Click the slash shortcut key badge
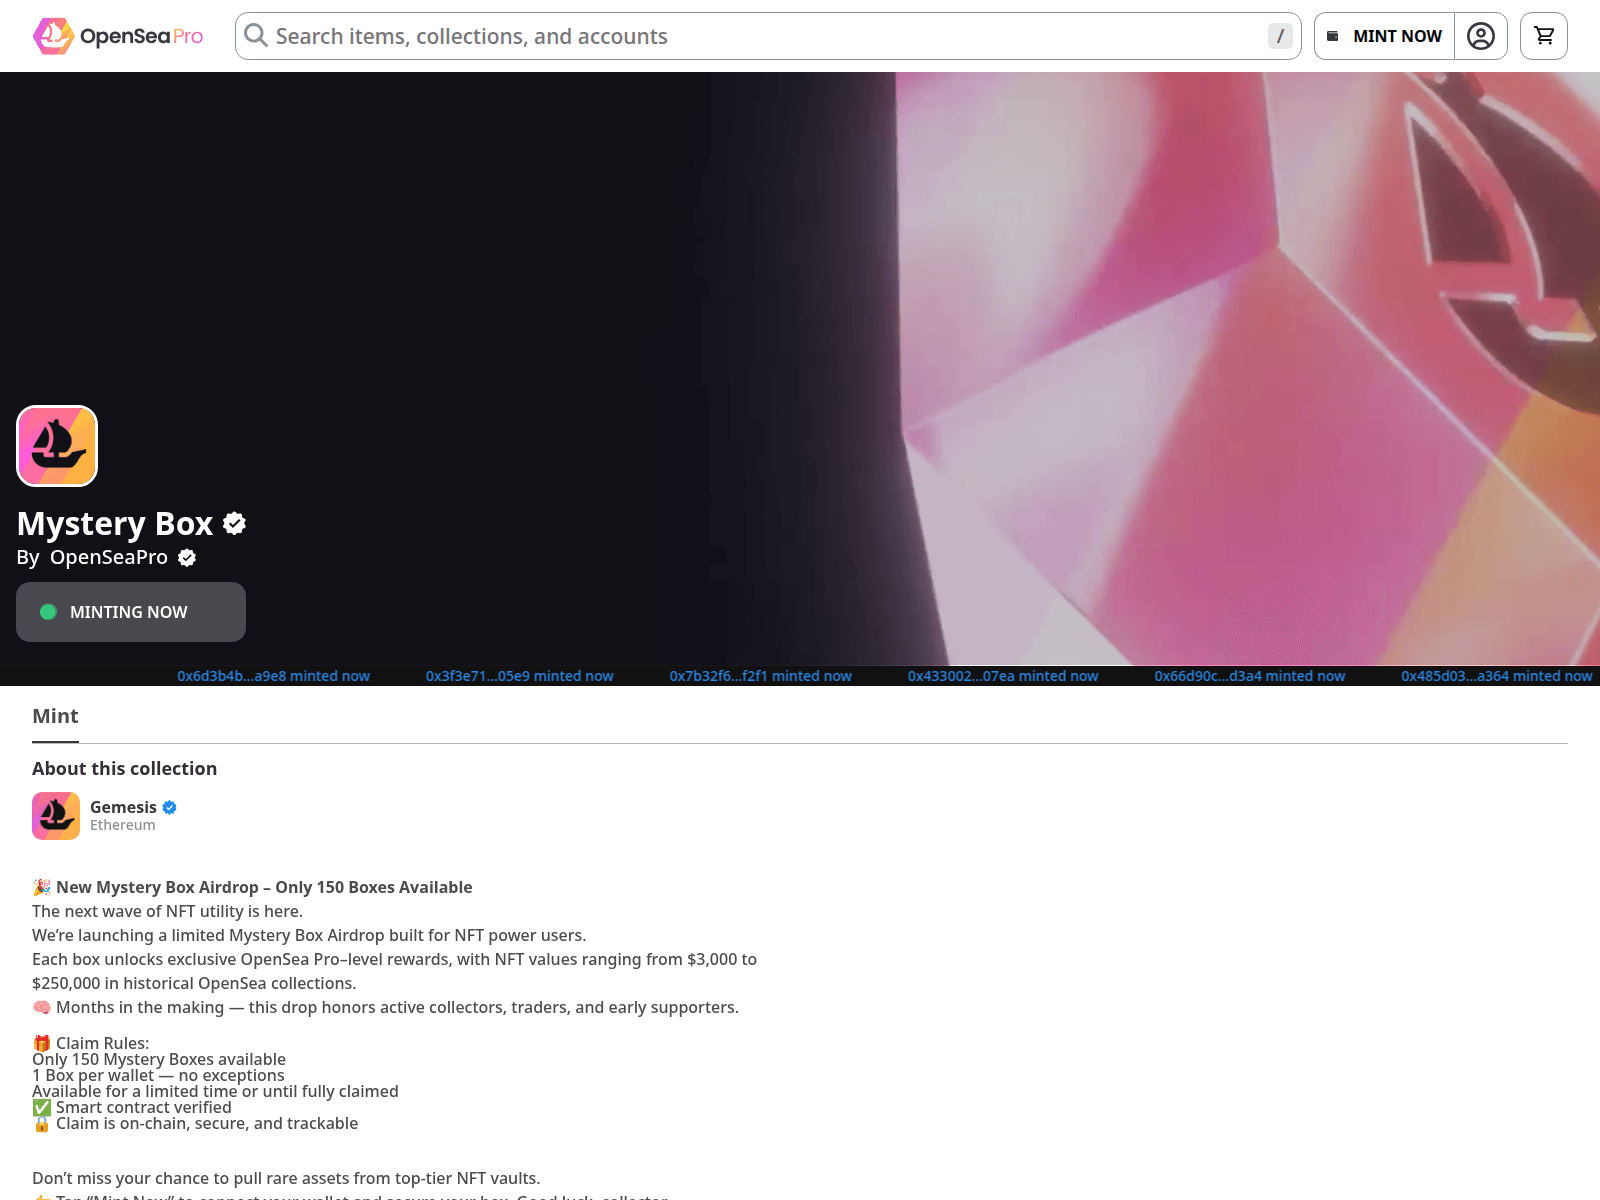 click(x=1280, y=36)
